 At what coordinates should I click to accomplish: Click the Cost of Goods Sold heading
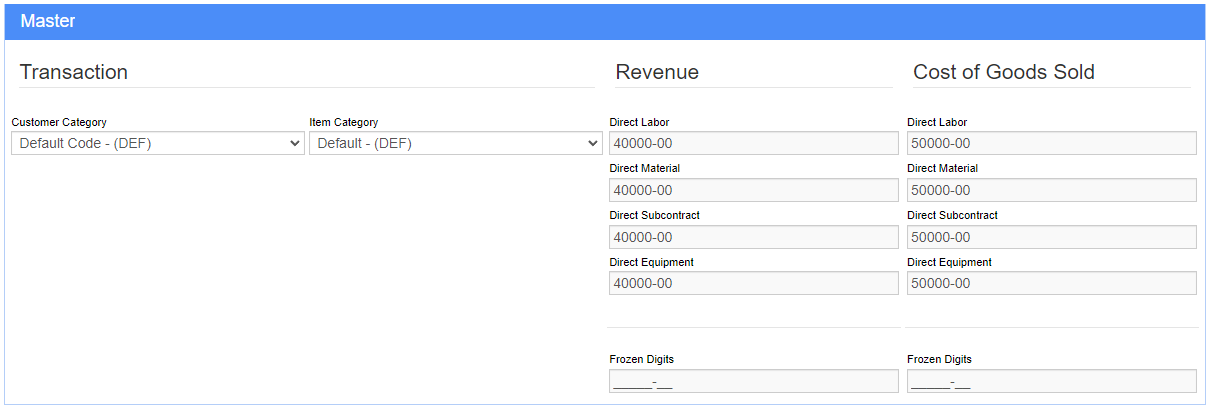tap(1004, 72)
